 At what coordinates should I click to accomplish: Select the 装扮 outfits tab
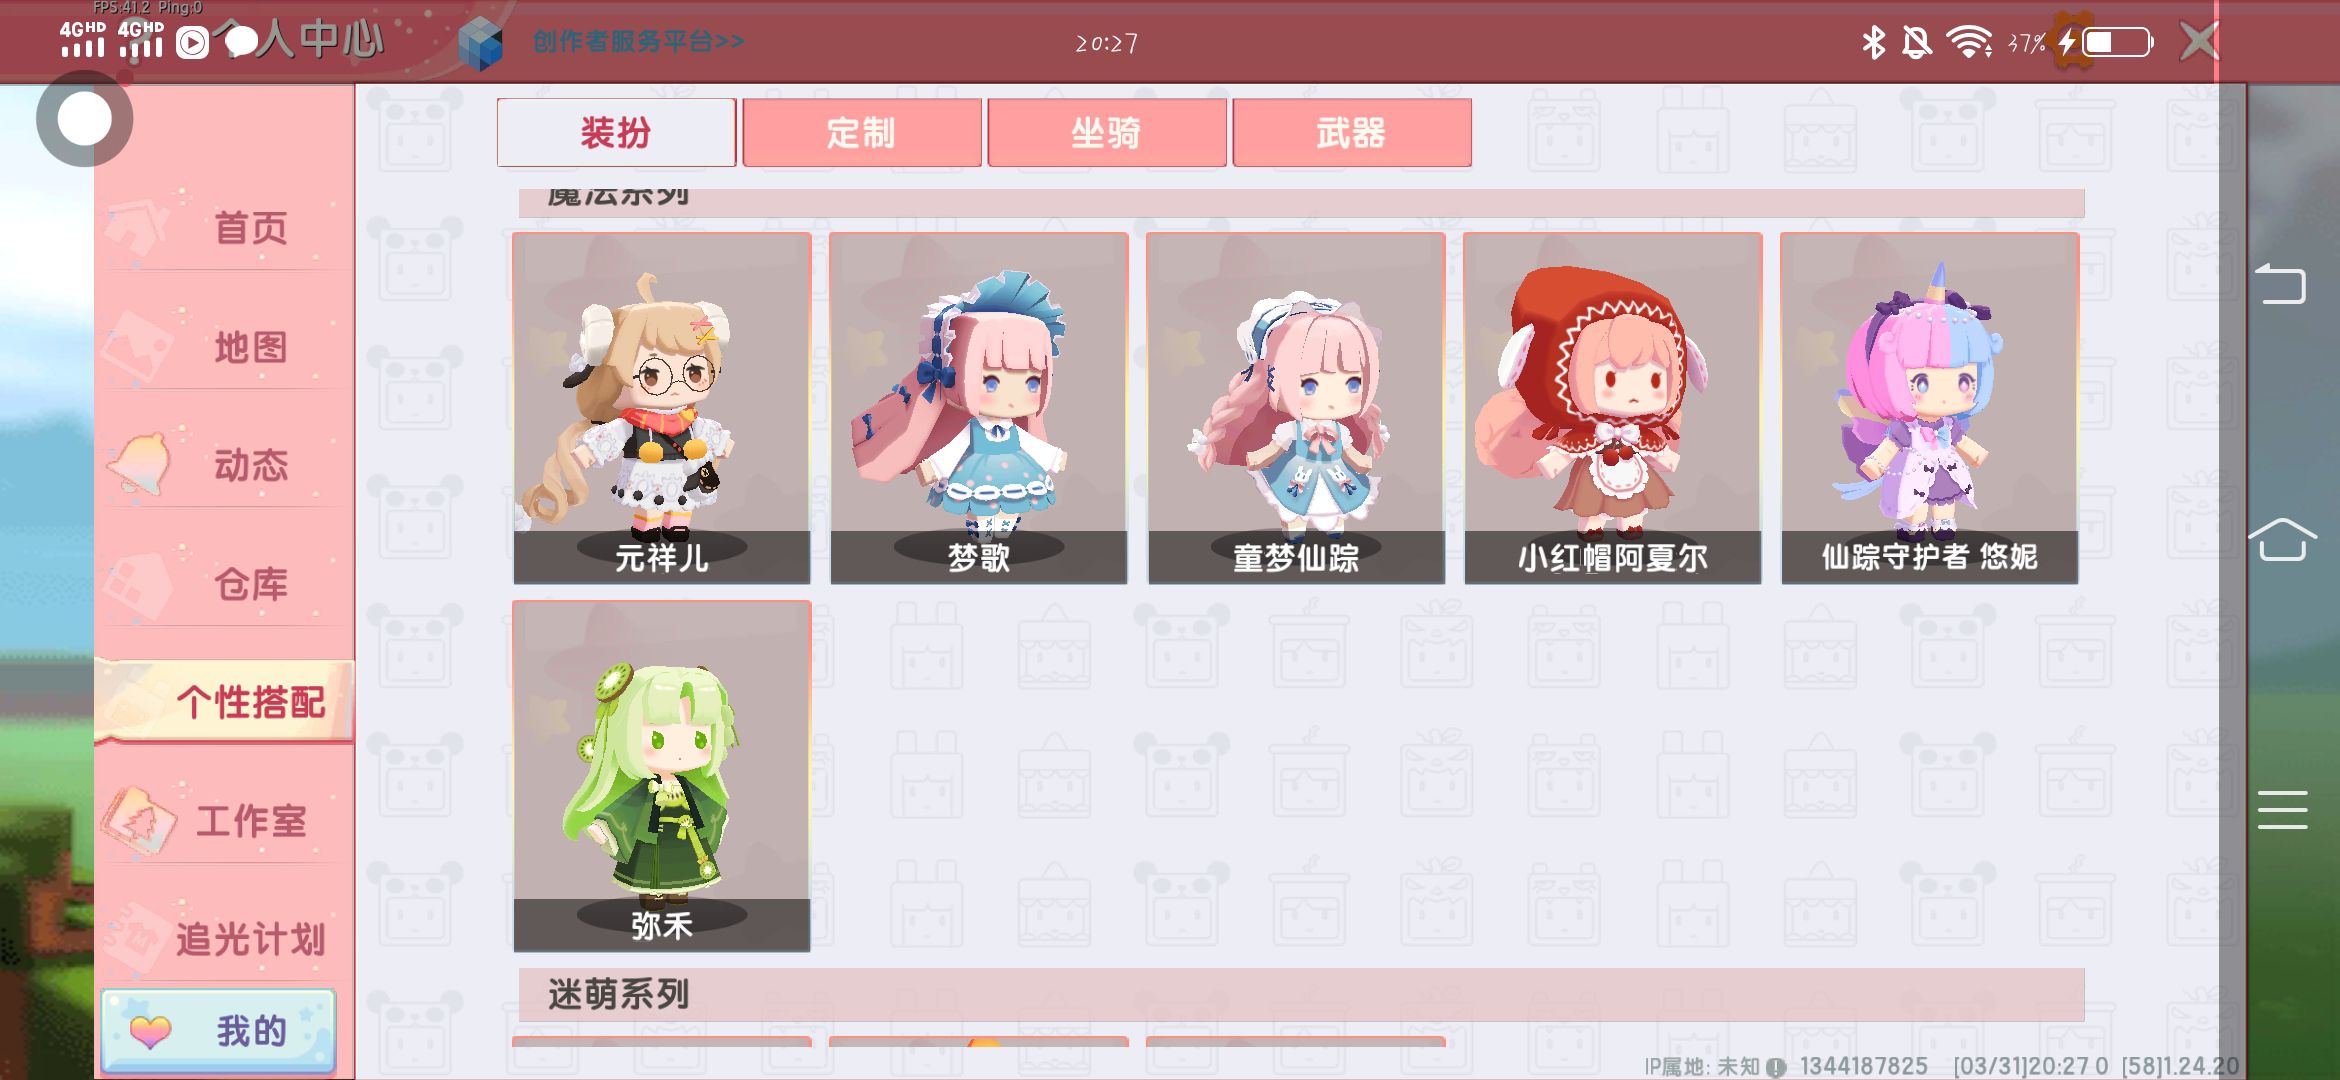tap(616, 132)
